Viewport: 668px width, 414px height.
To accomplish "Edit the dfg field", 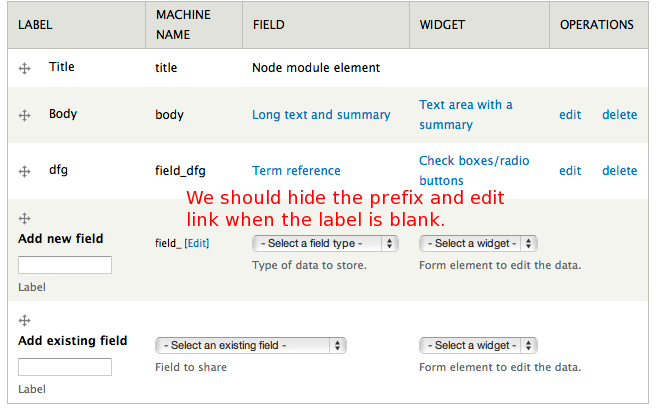I will (x=570, y=171).
